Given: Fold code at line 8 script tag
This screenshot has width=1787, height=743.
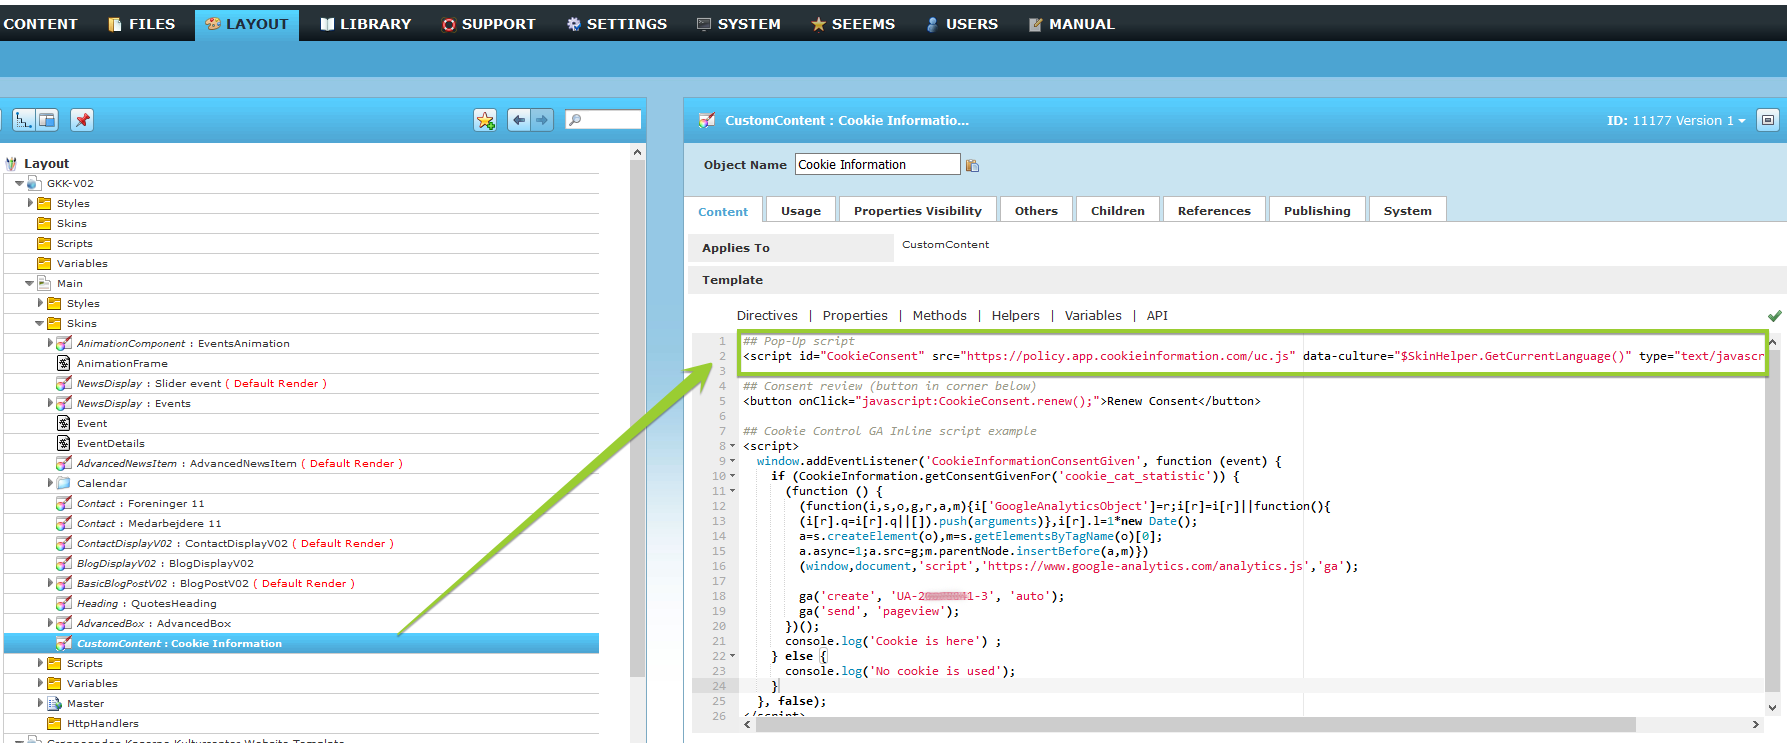Looking at the screenshot, I should pyautogui.click(x=732, y=446).
